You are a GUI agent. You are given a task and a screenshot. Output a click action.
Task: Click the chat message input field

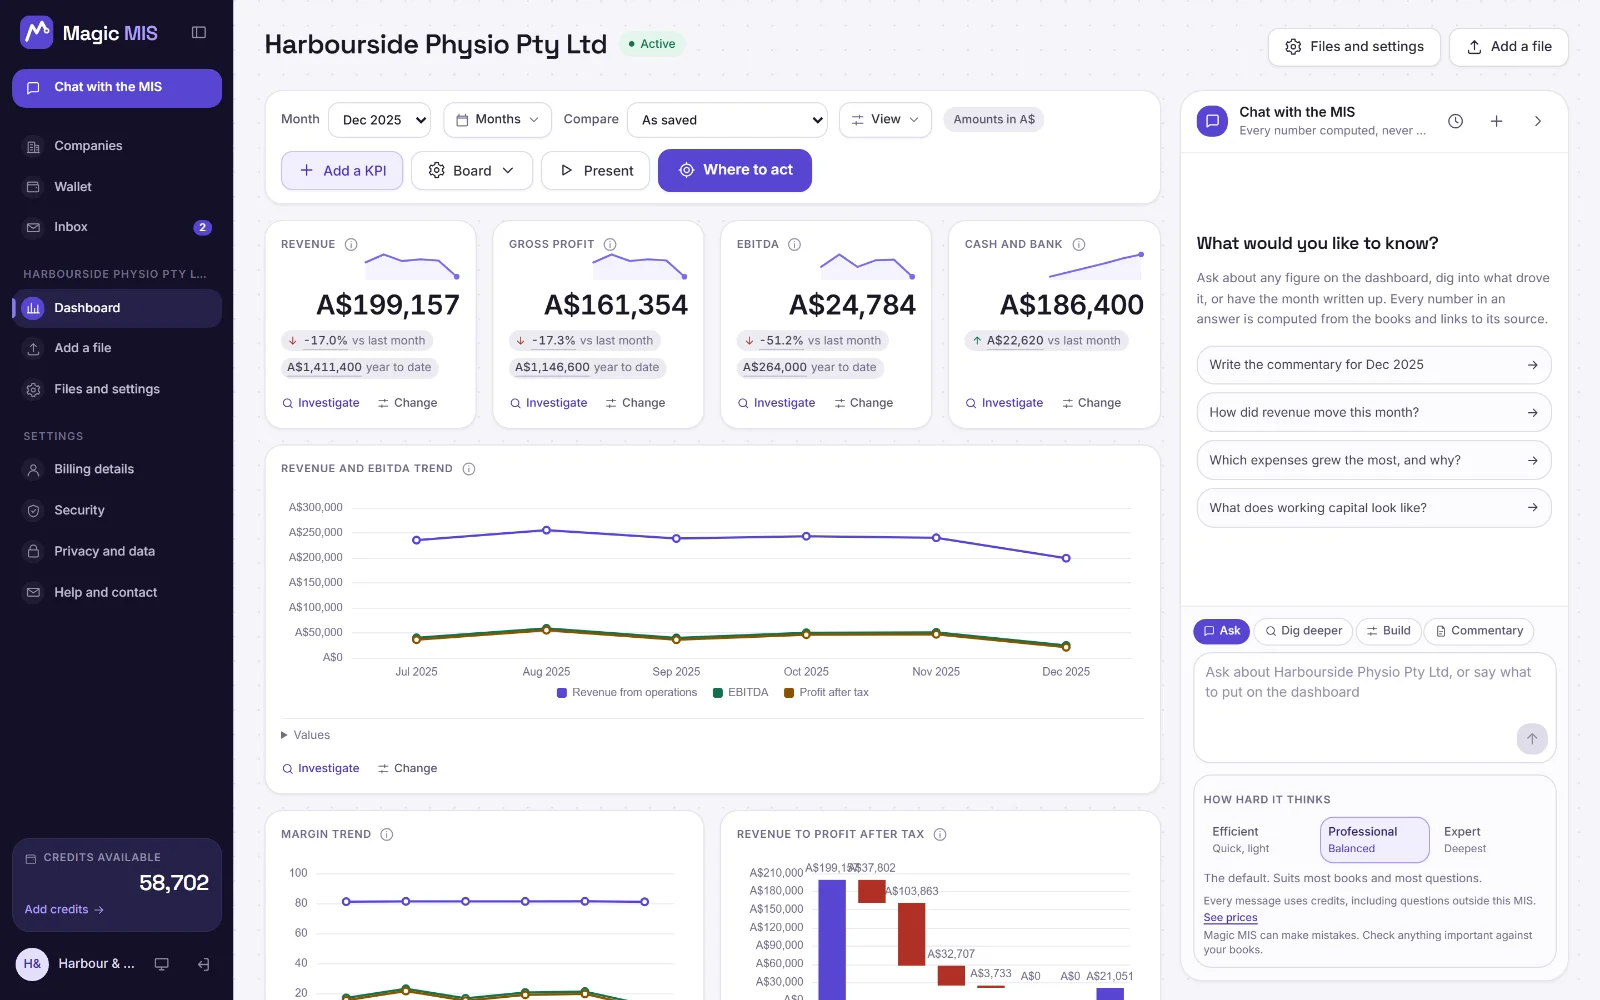point(1374,708)
